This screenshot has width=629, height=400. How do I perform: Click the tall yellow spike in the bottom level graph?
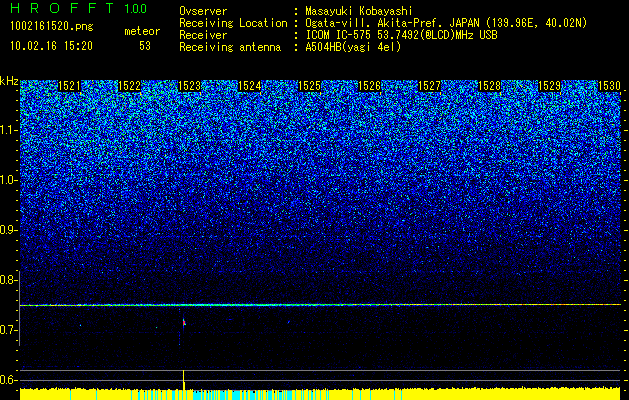[183, 380]
